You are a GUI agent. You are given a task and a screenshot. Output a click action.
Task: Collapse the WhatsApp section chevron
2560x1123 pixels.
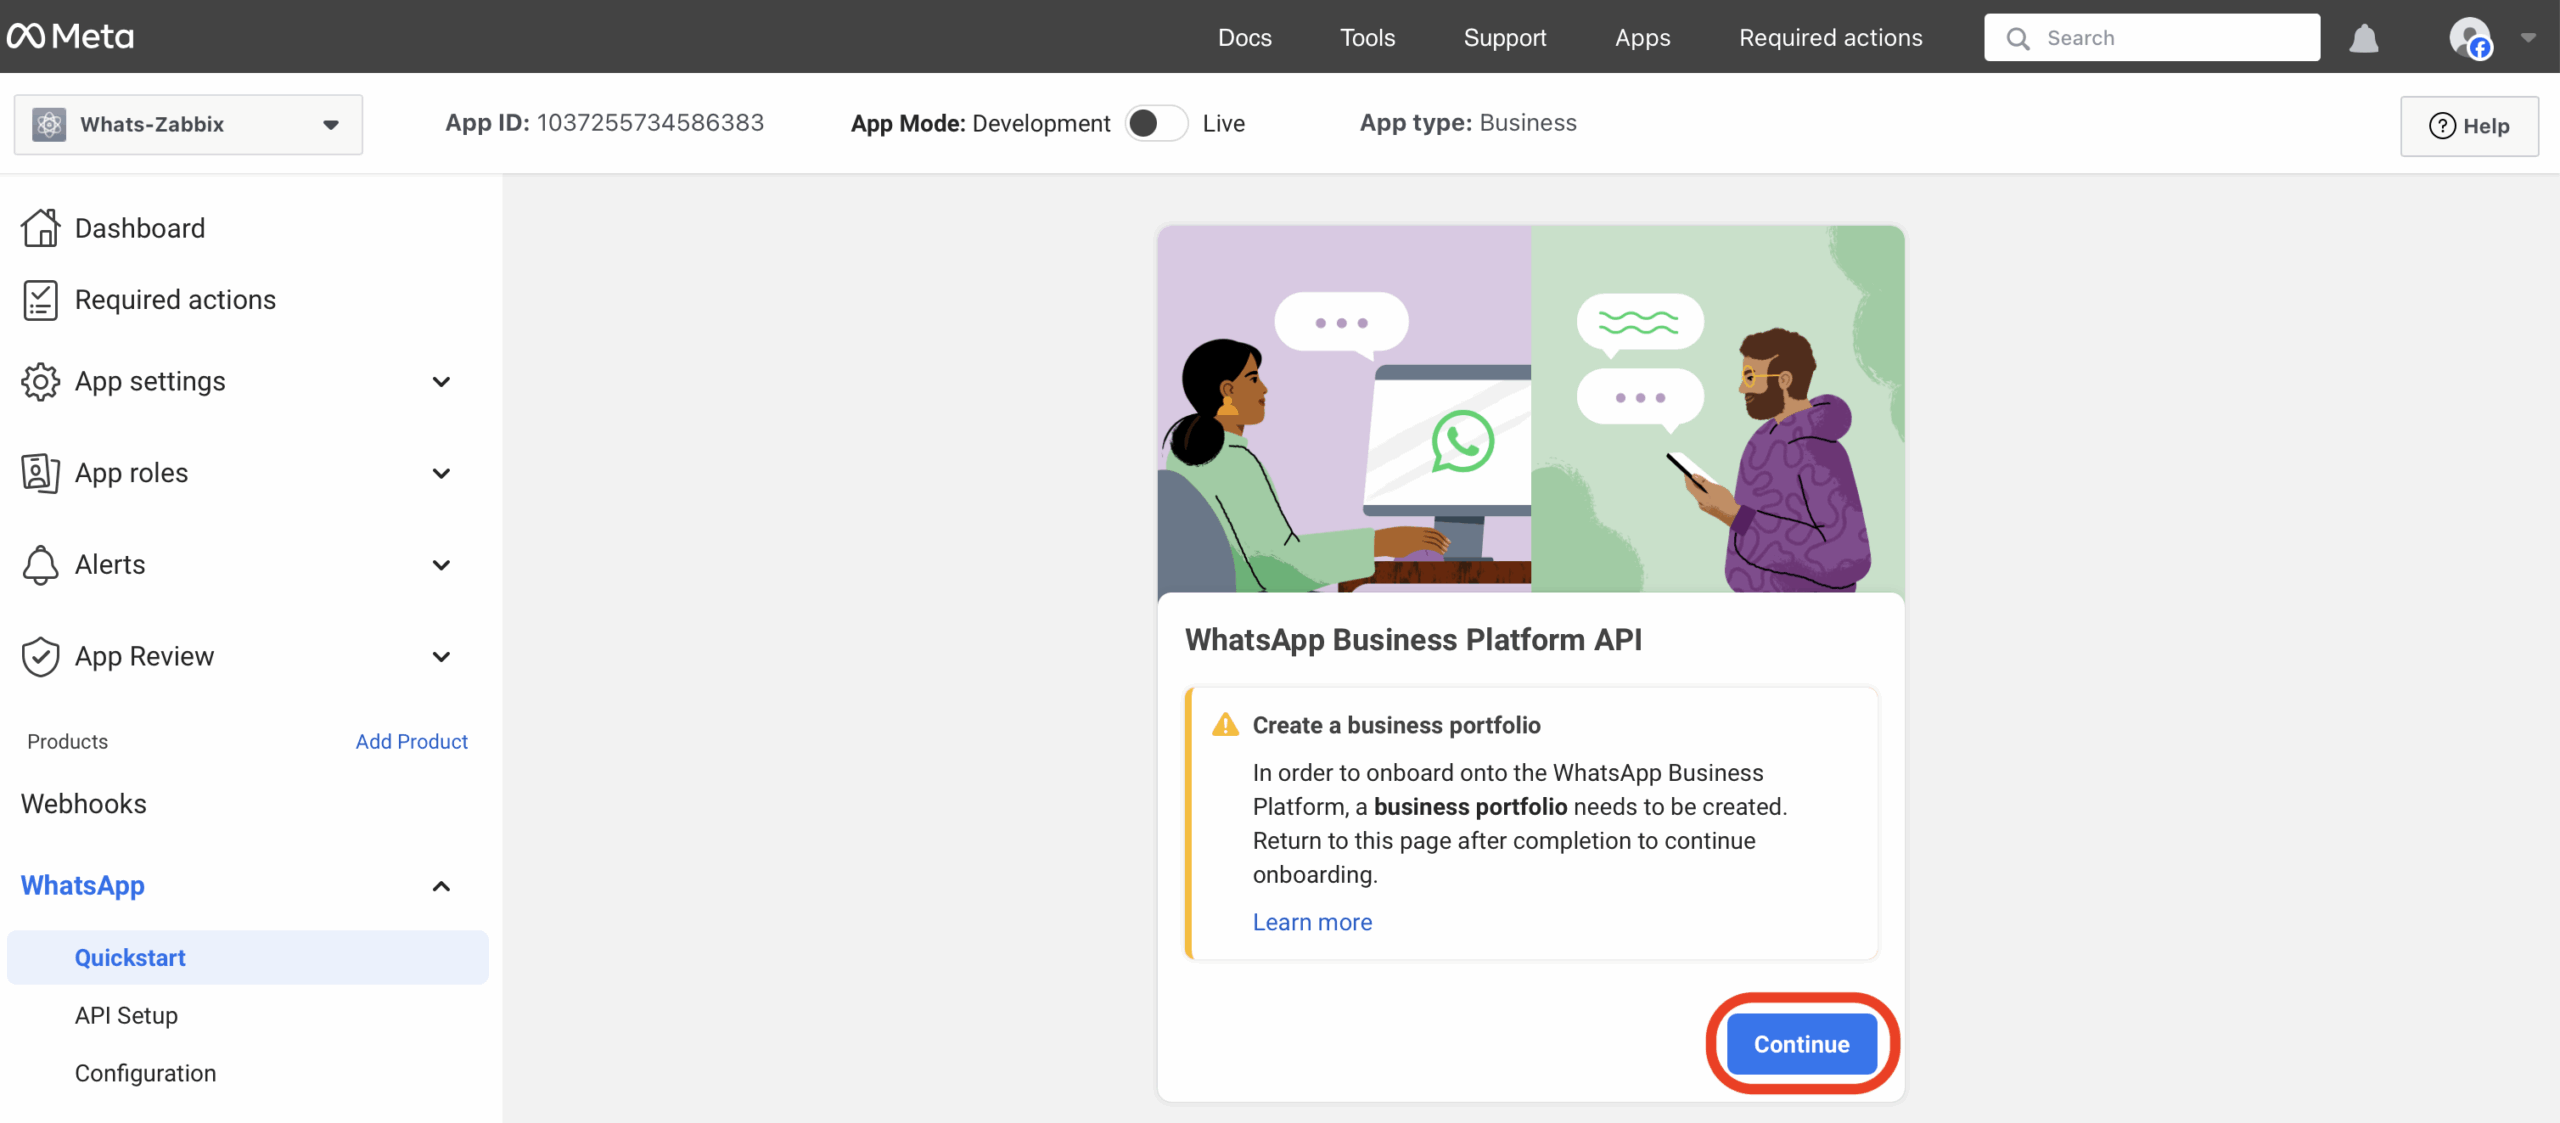tap(441, 886)
